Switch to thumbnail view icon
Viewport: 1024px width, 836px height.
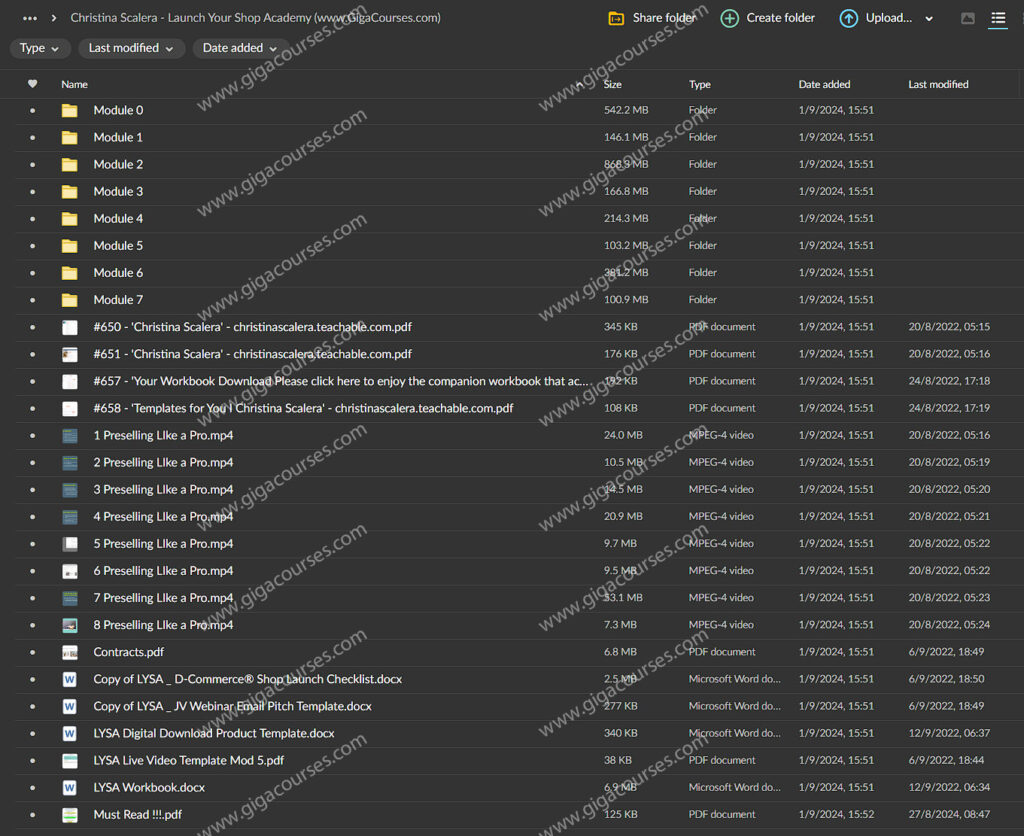967,18
